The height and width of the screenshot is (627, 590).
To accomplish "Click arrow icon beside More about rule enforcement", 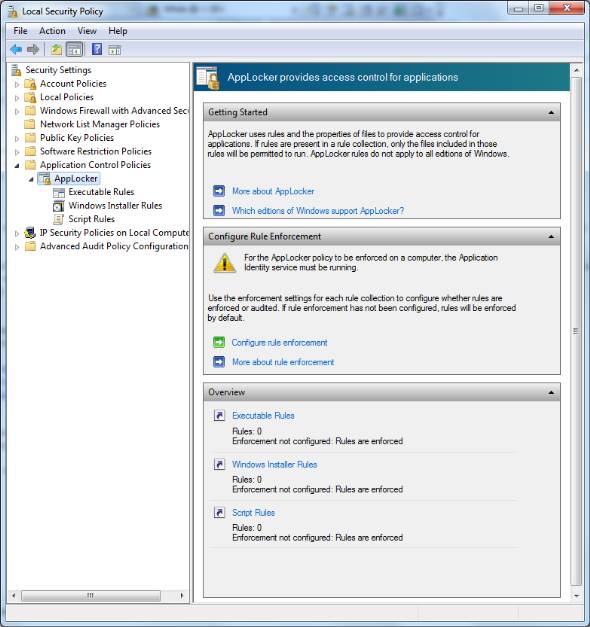I will coord(219,362).
